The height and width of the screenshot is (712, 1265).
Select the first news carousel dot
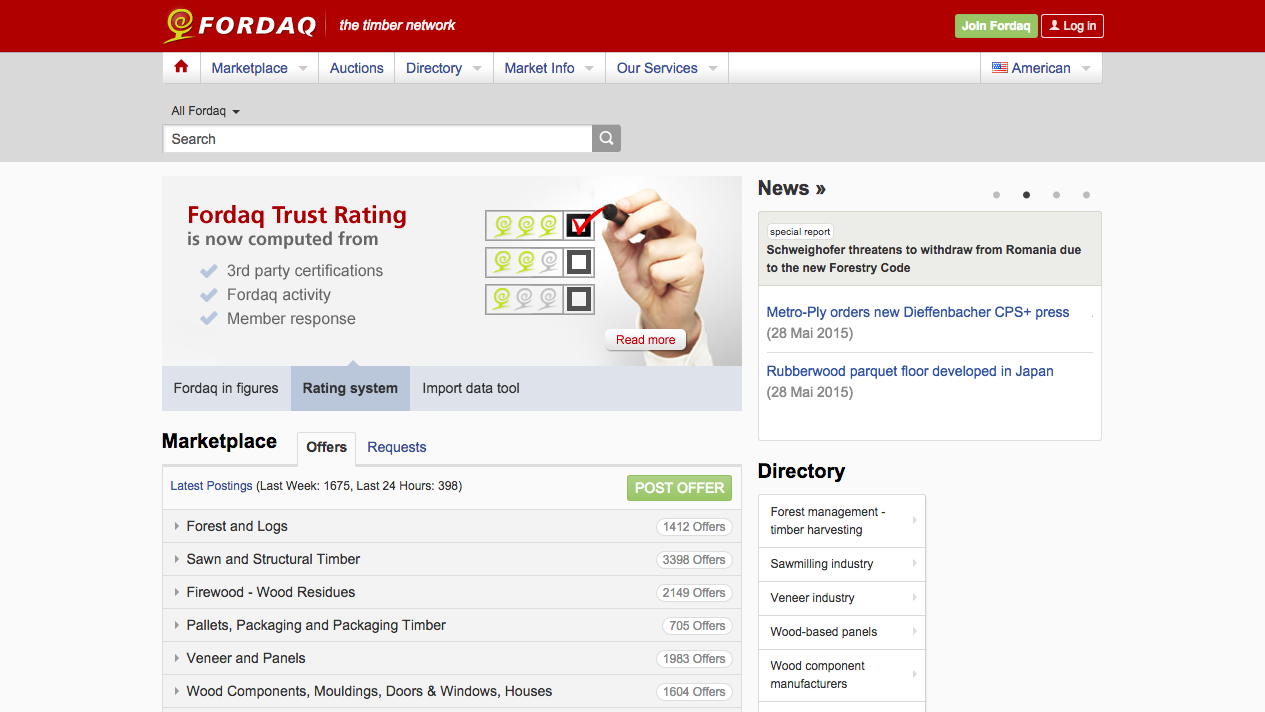click(x=996, y=195)
